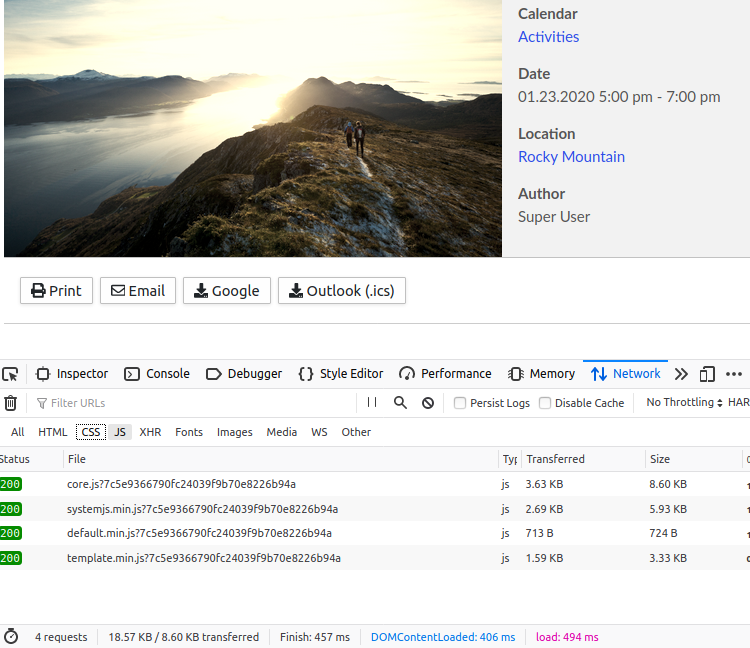750x648 pixels.
Task: Open network search with magnifier icon
Action: click(x=400, y=403)
